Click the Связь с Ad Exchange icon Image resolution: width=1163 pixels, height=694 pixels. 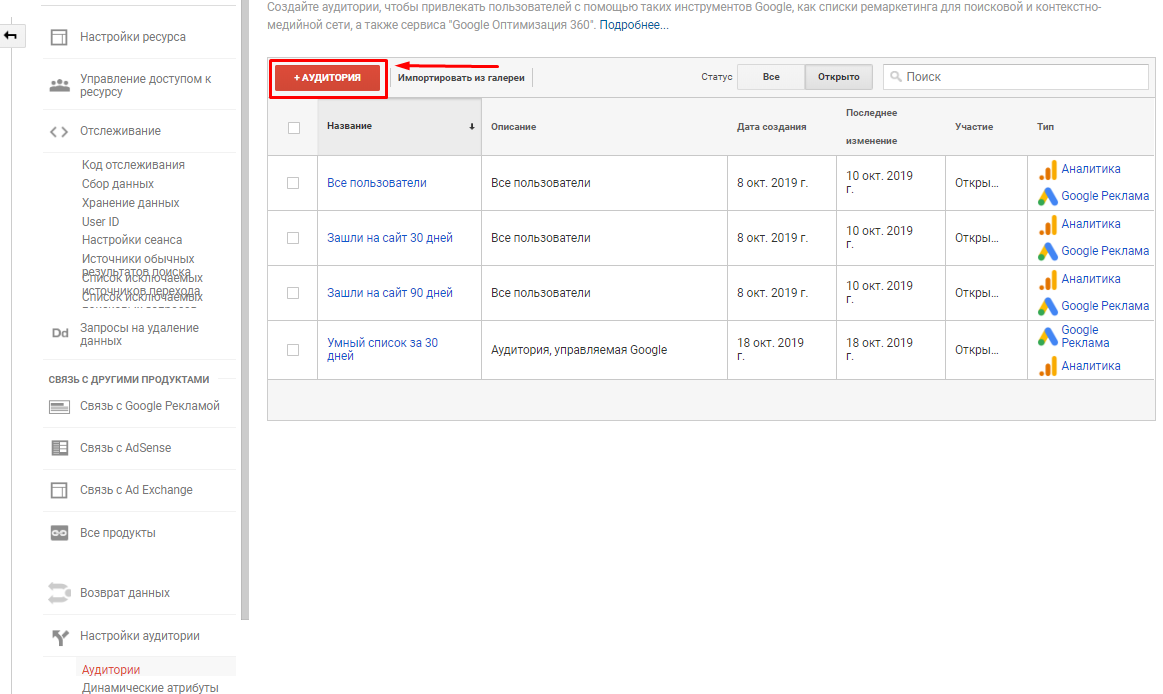[59, 491]
